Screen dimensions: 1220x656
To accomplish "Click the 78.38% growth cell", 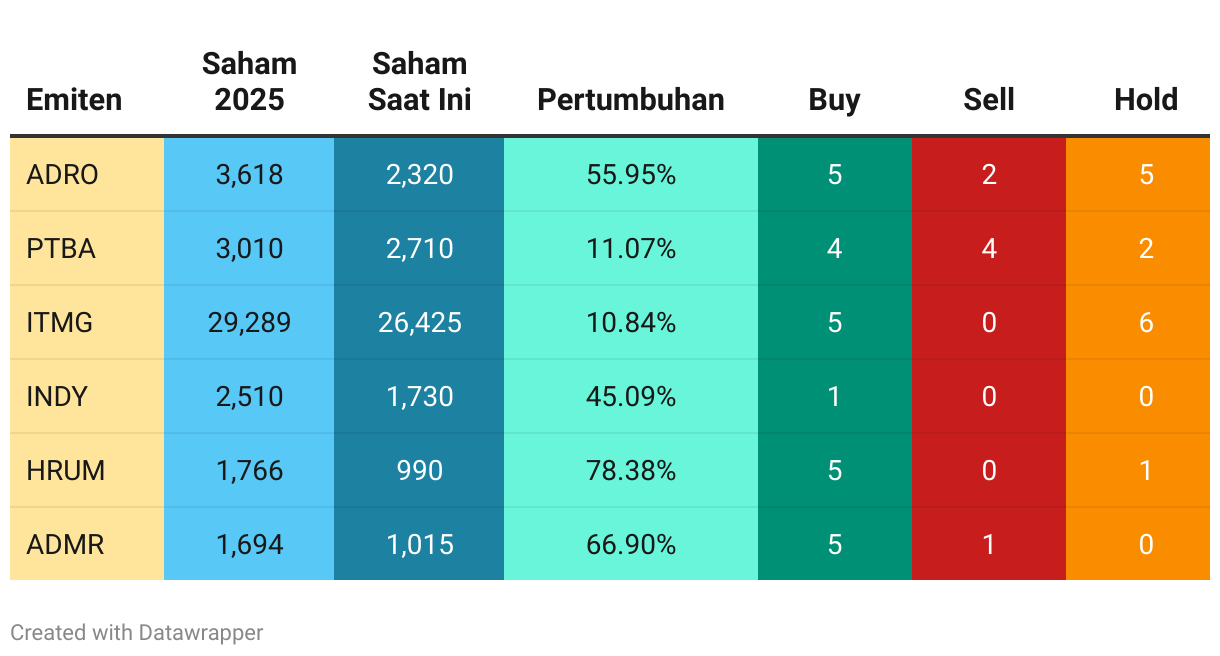I will coord(631,471).
